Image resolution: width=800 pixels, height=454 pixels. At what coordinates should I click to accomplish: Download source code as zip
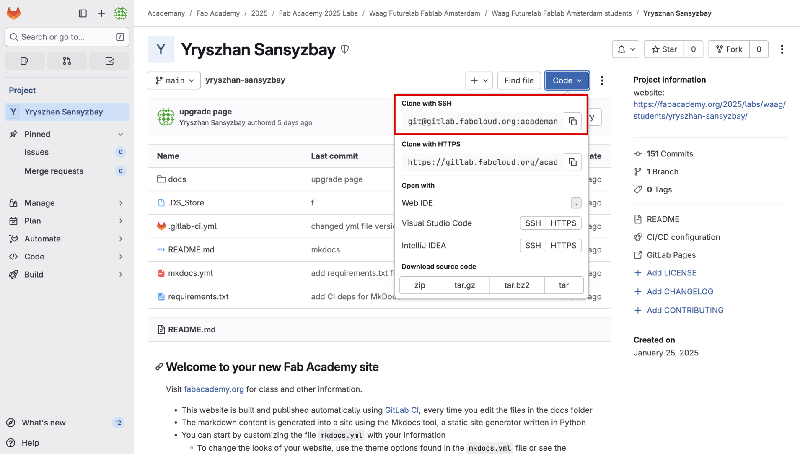click(420, 285)
